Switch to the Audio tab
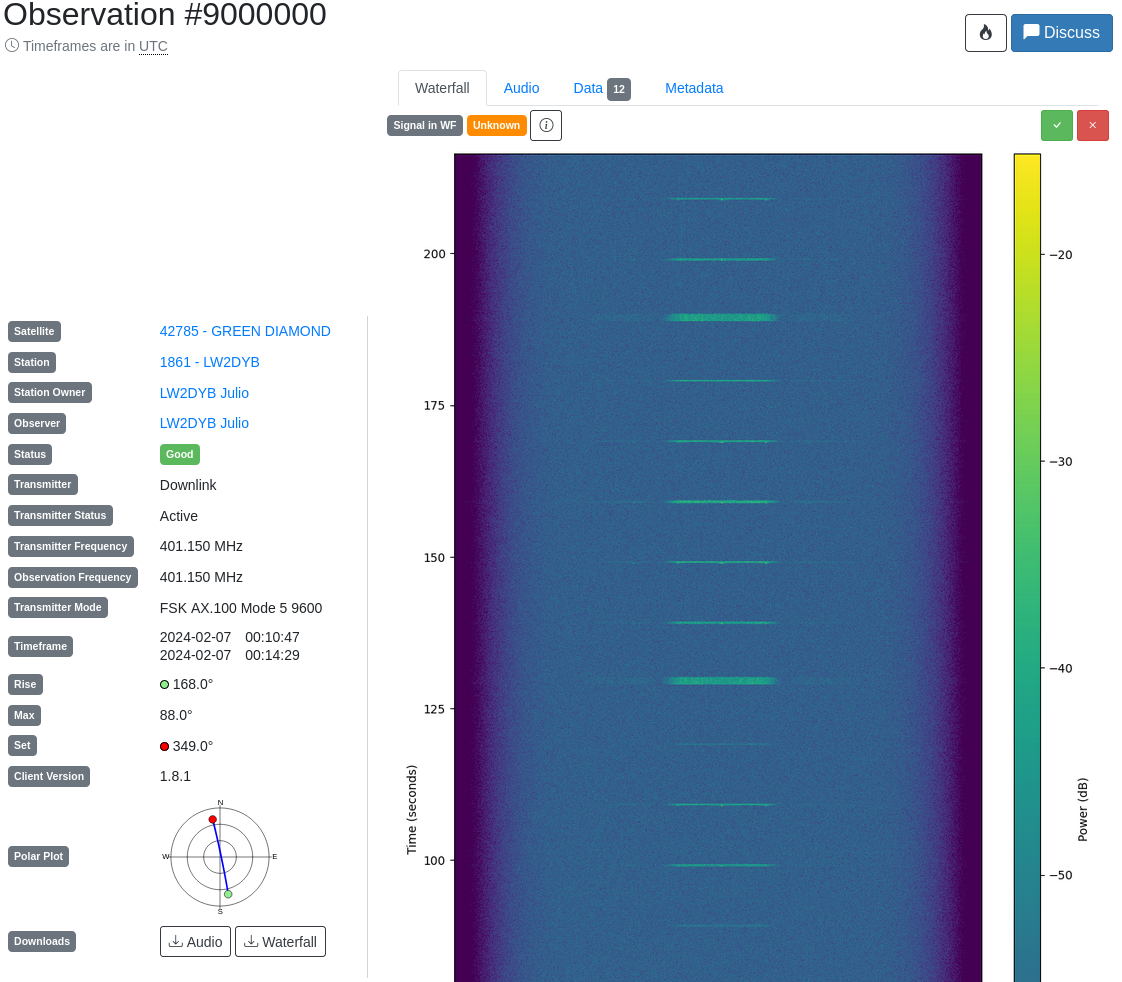 click(521, 88)
